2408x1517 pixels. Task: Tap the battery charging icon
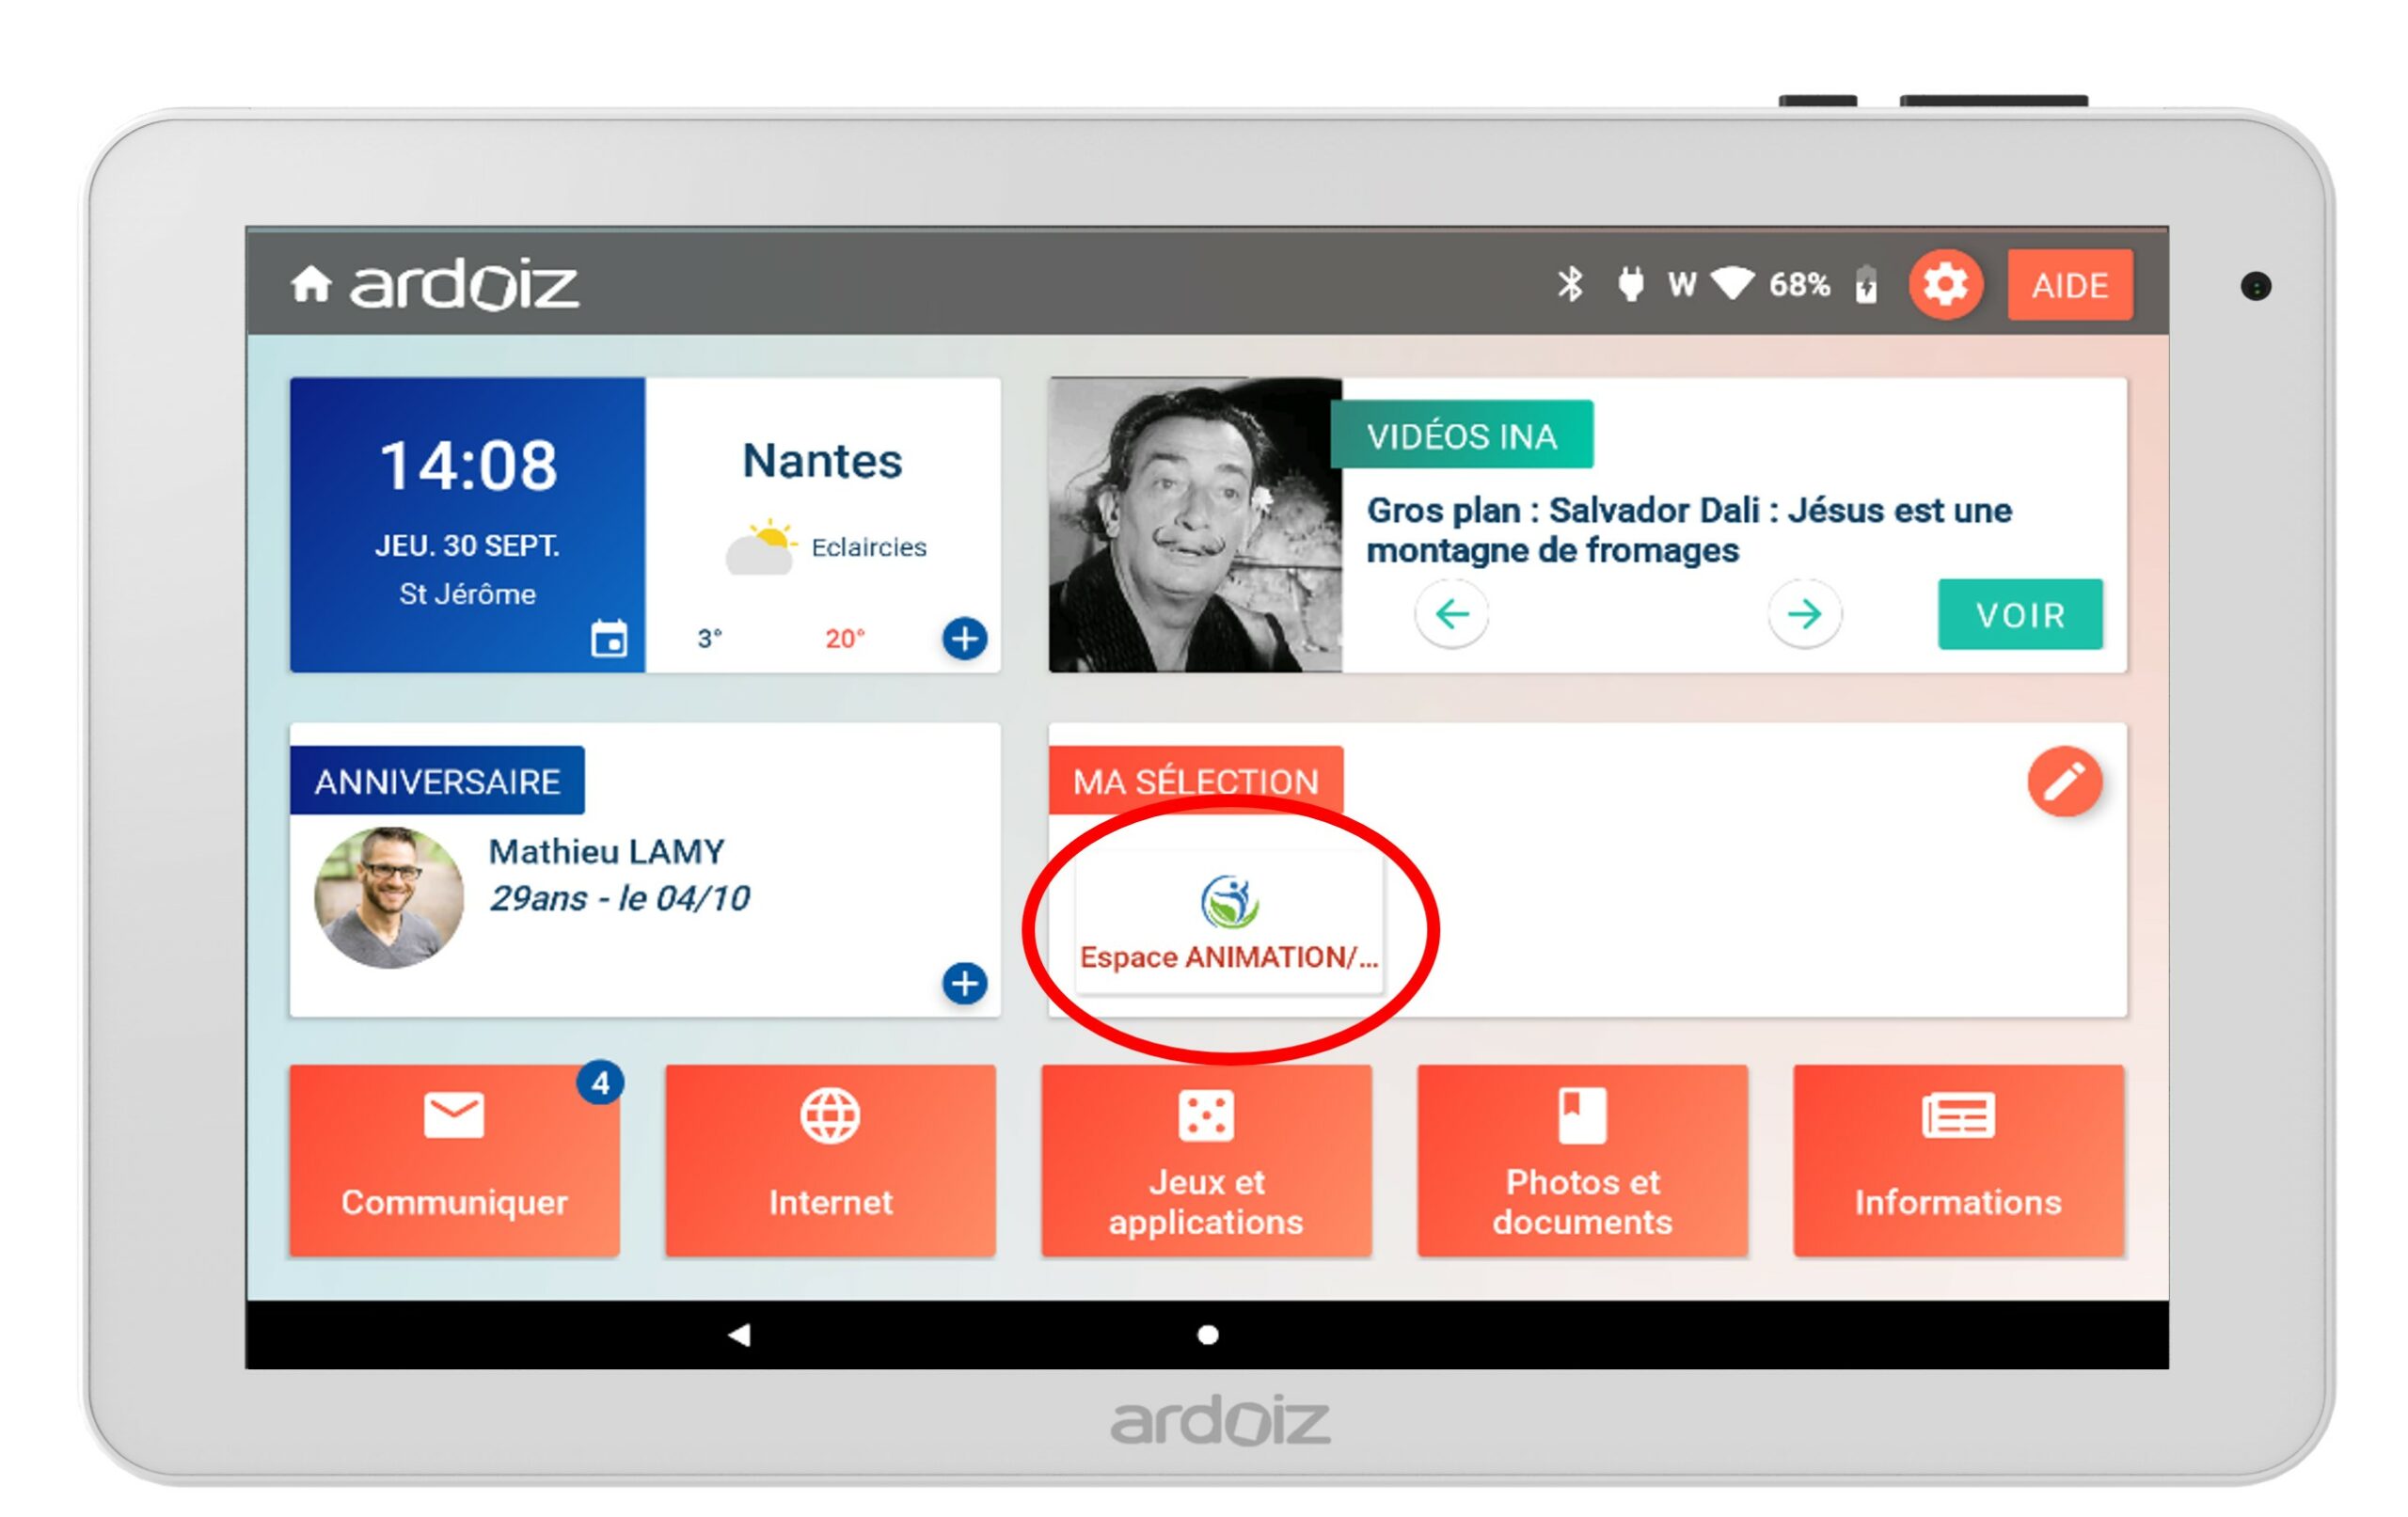1866,284
